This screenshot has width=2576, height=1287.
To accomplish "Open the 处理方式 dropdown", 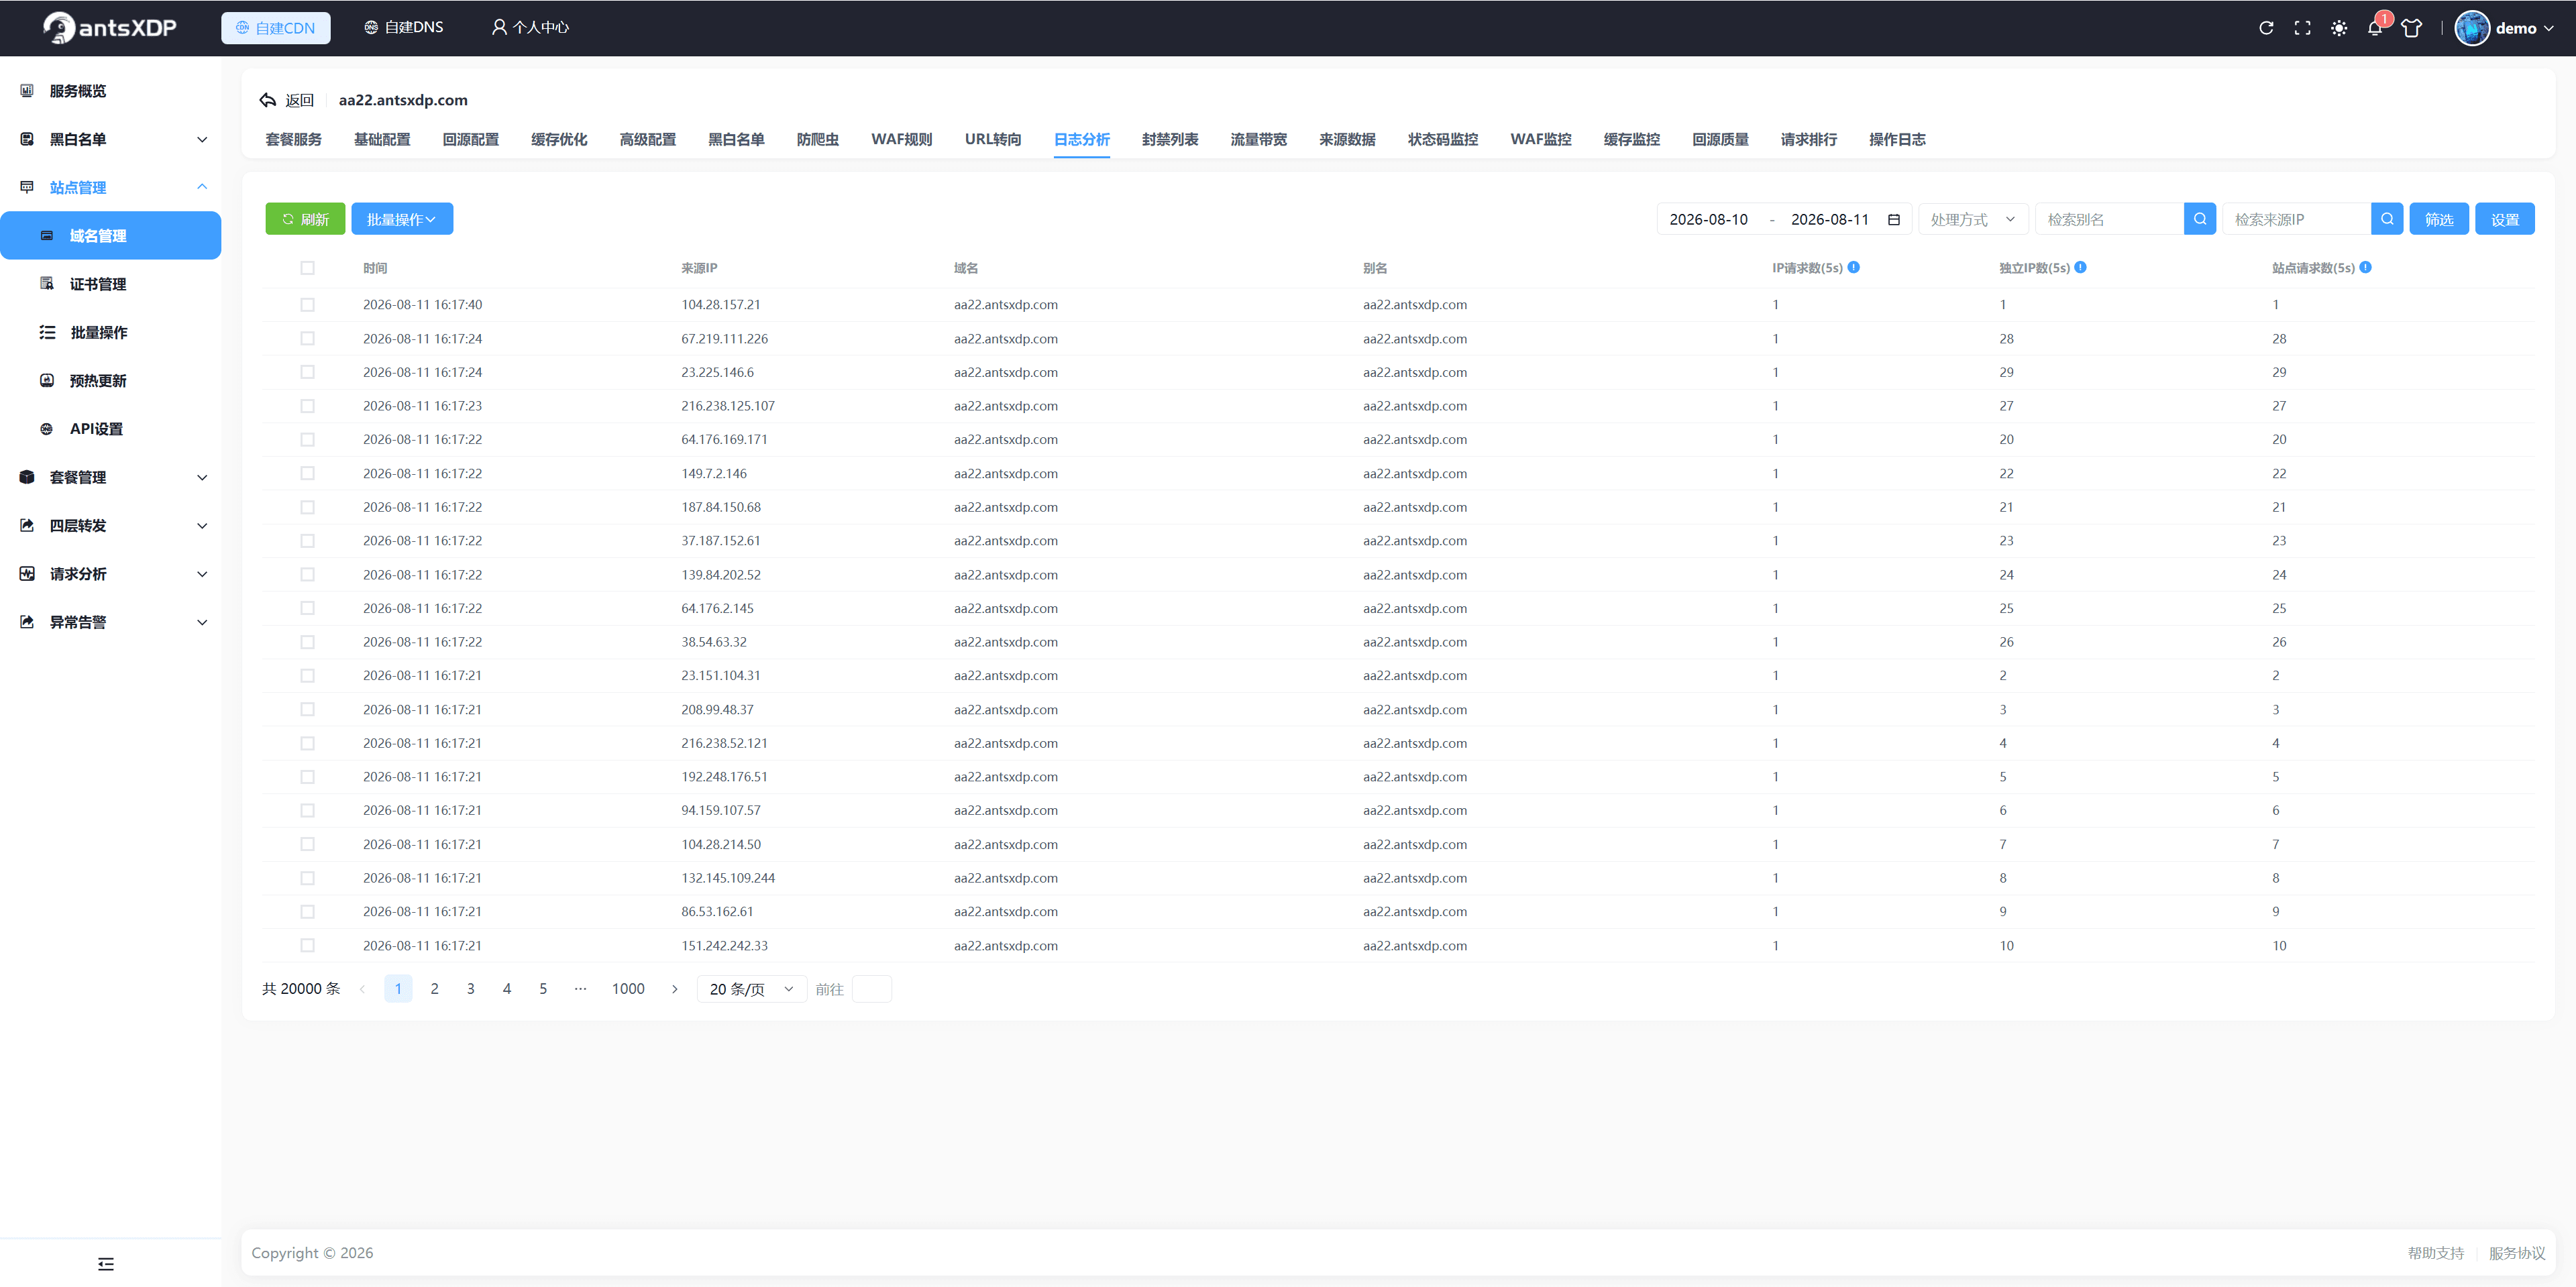I will (x=1972, y=219).
